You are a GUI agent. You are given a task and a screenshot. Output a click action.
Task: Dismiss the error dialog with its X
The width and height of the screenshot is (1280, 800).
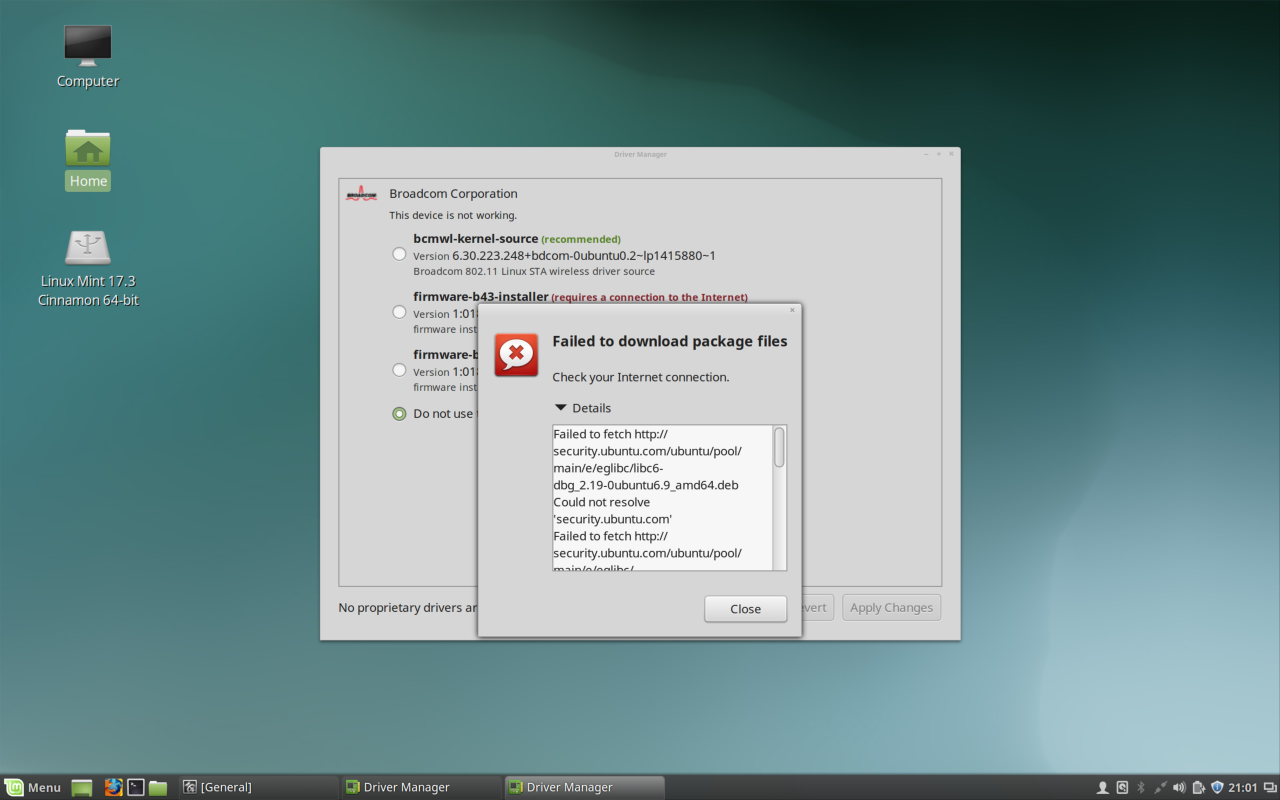click(x=792, y=310)
